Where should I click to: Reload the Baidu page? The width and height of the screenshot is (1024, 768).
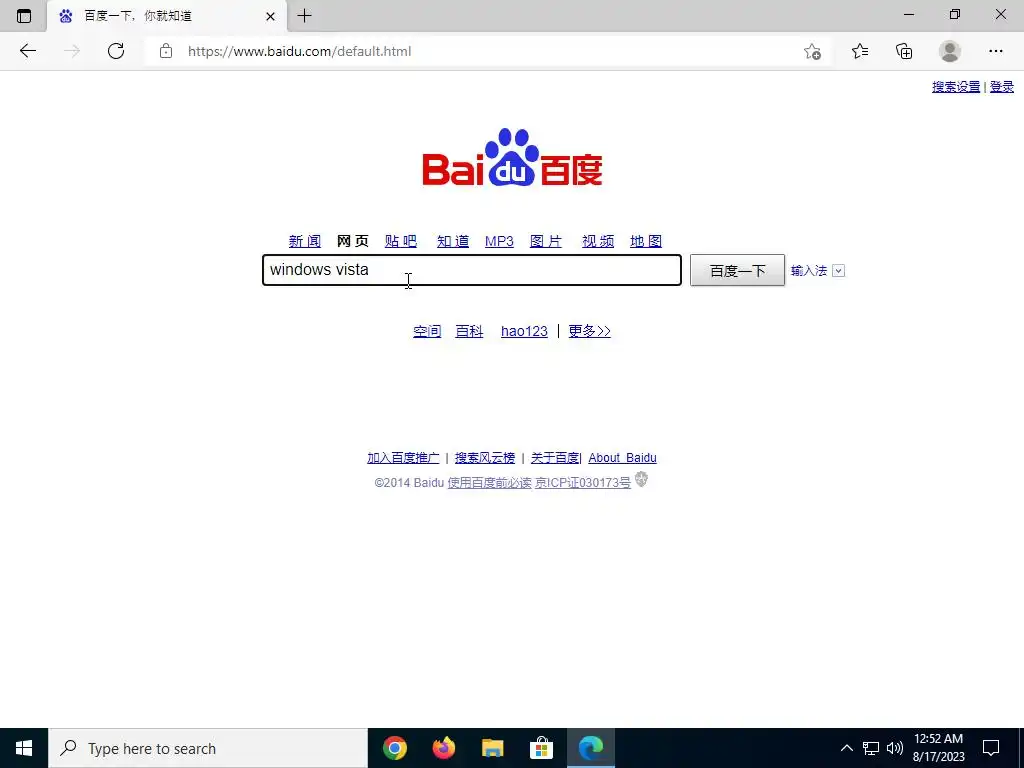pyautogui.click(x=116, y=51)
